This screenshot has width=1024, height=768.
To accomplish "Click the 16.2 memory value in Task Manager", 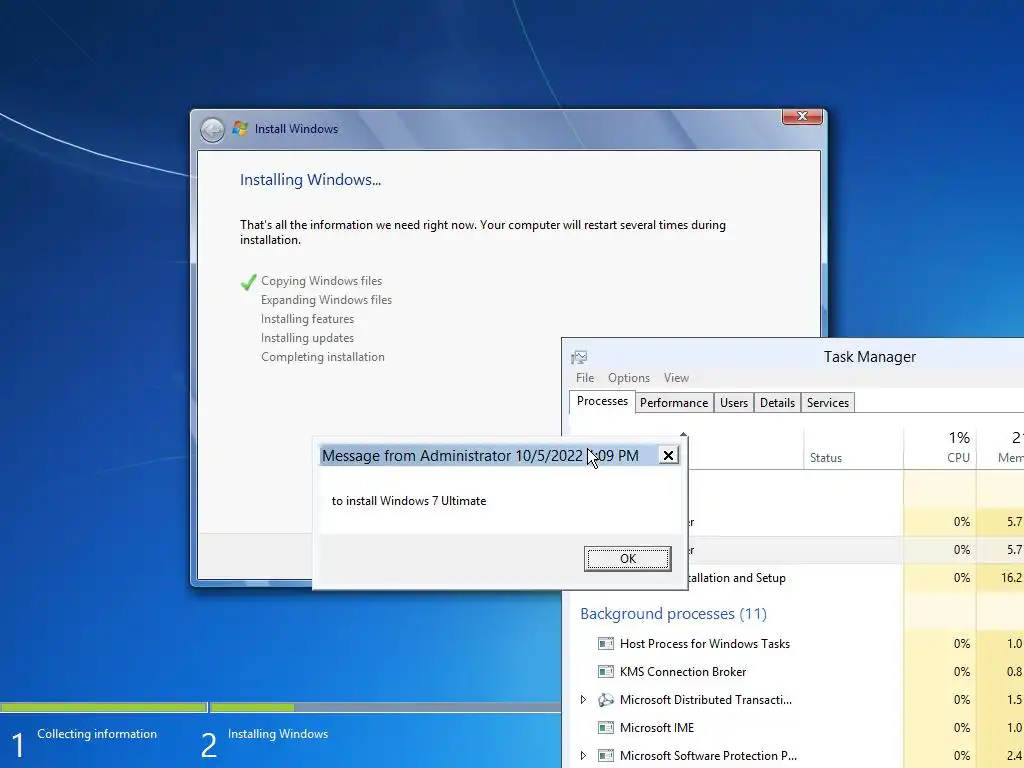I will [x=1011, y=578].
